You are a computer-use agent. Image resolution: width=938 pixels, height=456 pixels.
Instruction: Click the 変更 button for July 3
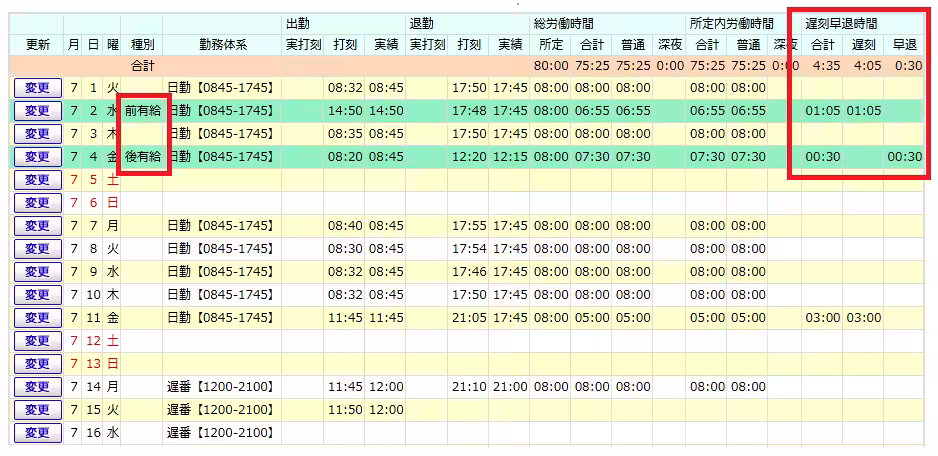coord(37,134)
